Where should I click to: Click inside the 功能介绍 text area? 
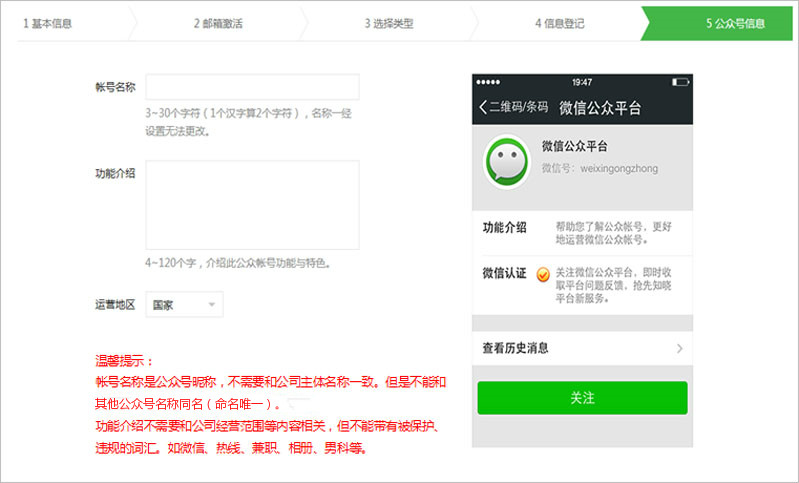(252, 206)
